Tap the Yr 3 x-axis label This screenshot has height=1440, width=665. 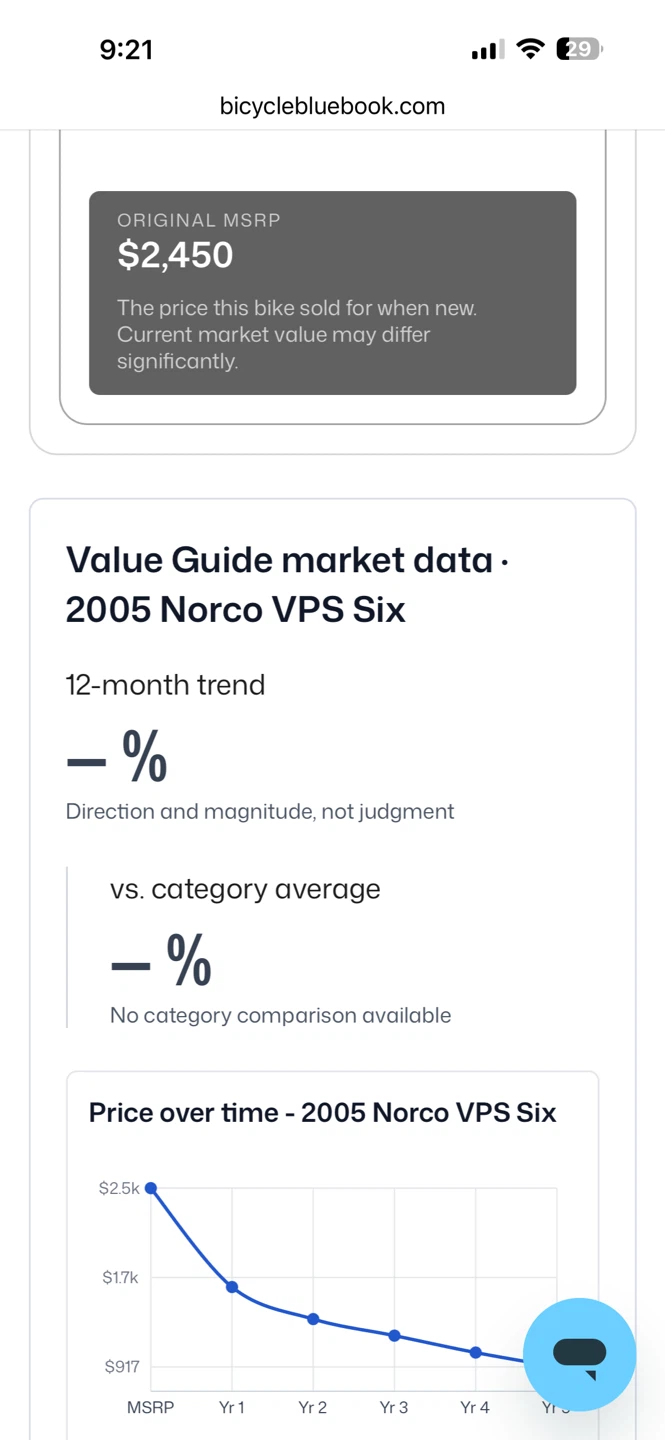394,1407
